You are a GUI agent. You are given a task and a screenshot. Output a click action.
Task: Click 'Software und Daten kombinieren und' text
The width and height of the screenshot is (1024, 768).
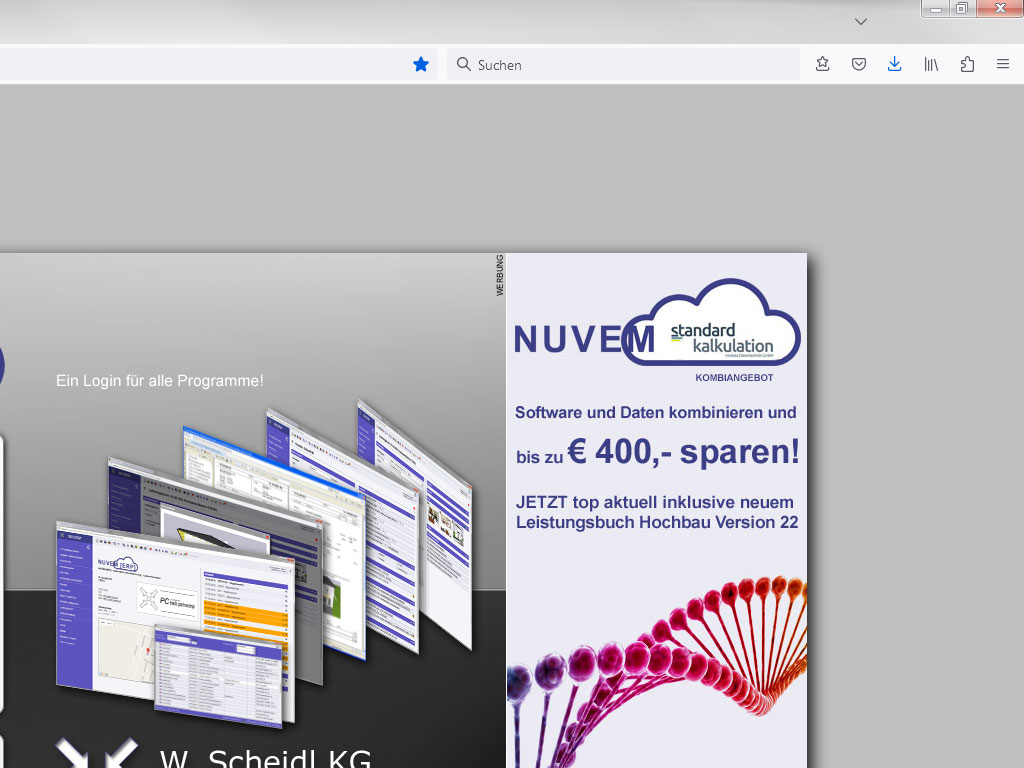point(656,412)
